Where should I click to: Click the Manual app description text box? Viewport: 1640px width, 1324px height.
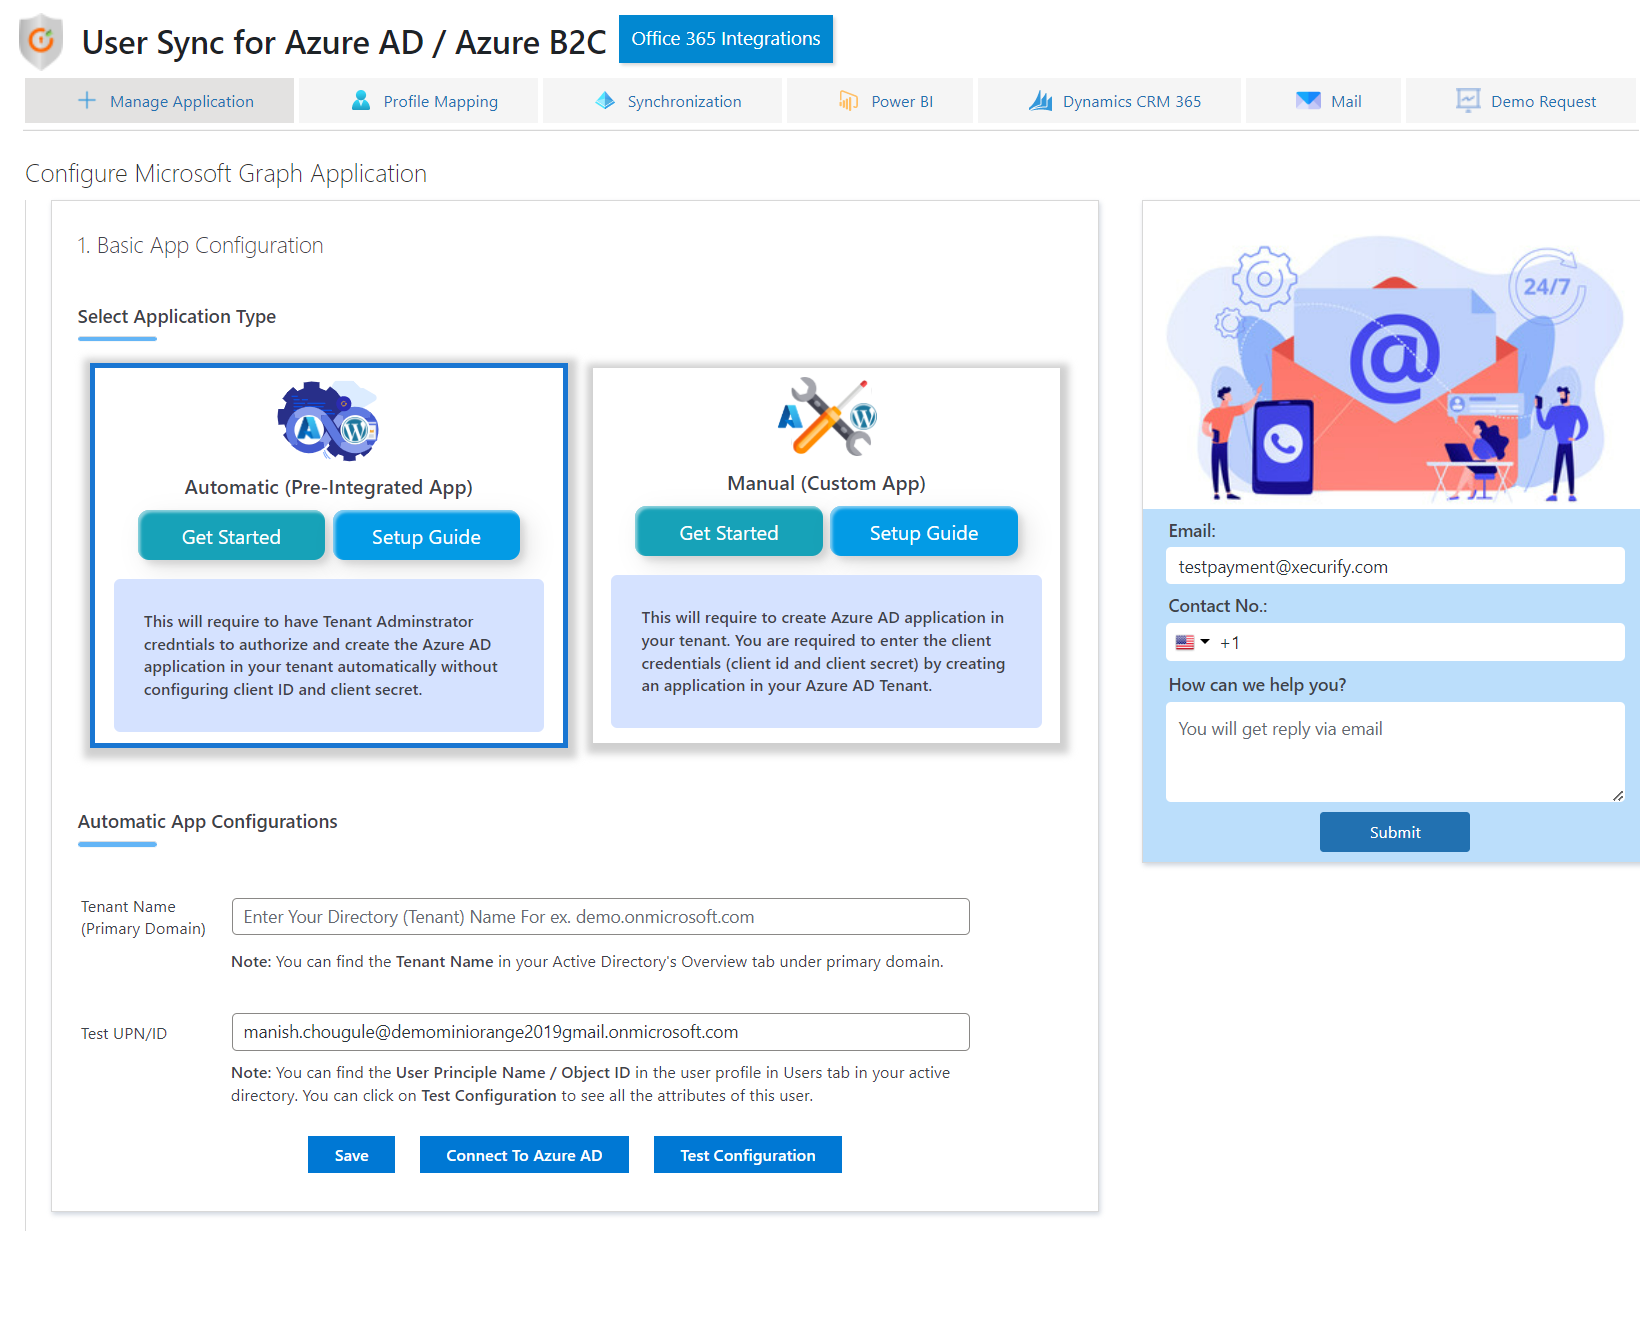[827, 651]
